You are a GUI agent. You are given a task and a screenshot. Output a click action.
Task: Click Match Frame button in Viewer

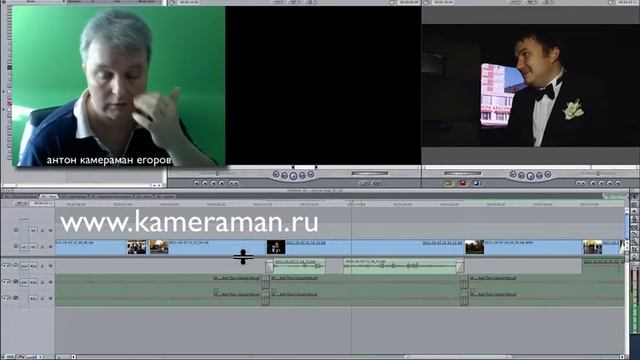click(x=197, y=184)
